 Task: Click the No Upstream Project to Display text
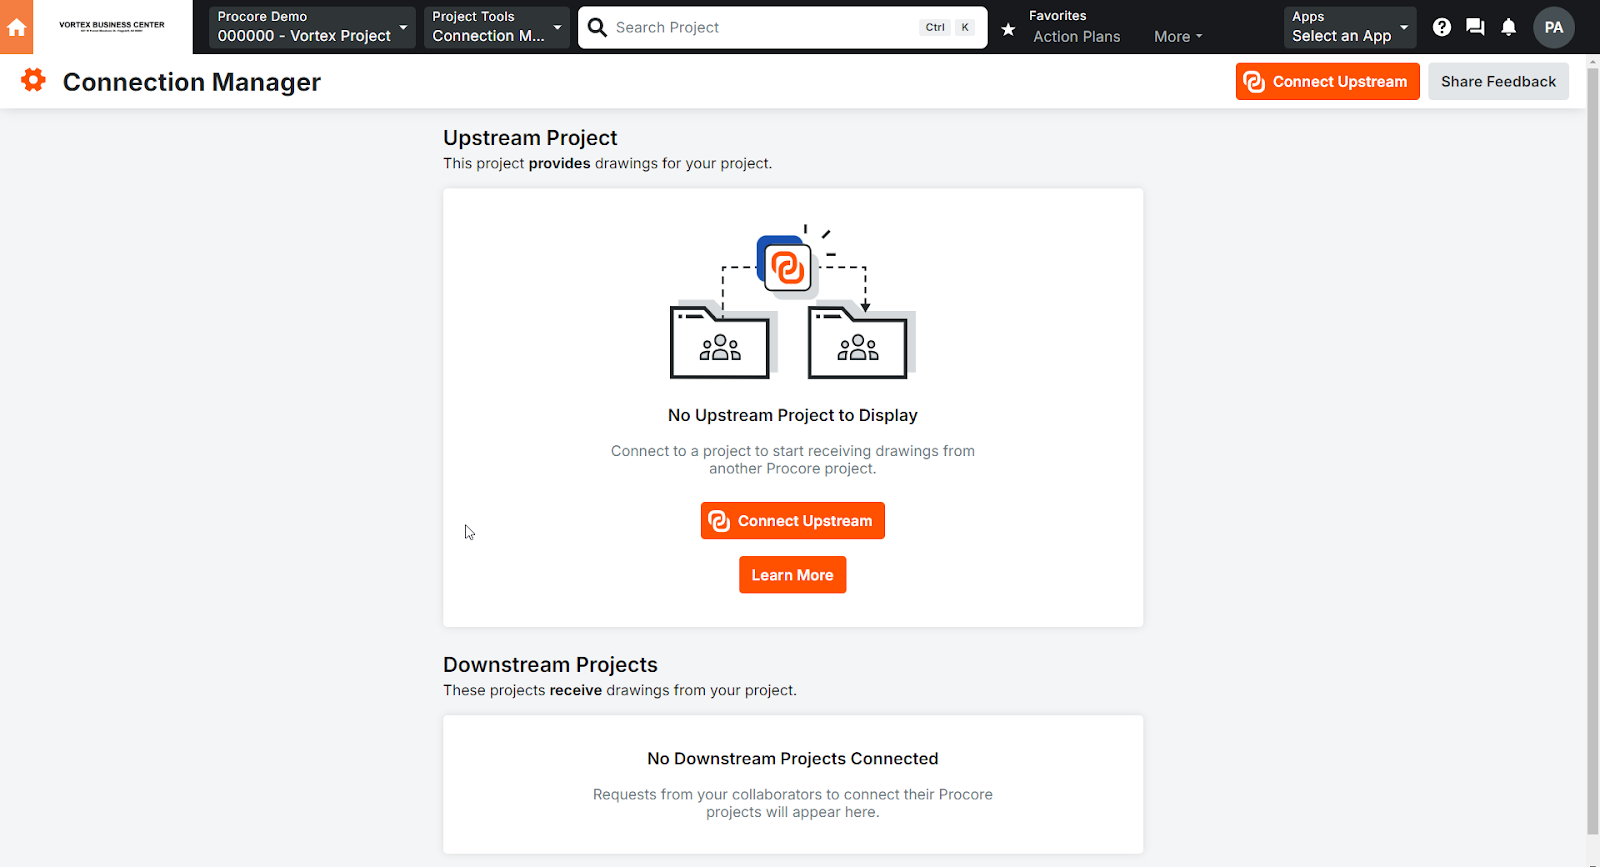coord(792,415)
